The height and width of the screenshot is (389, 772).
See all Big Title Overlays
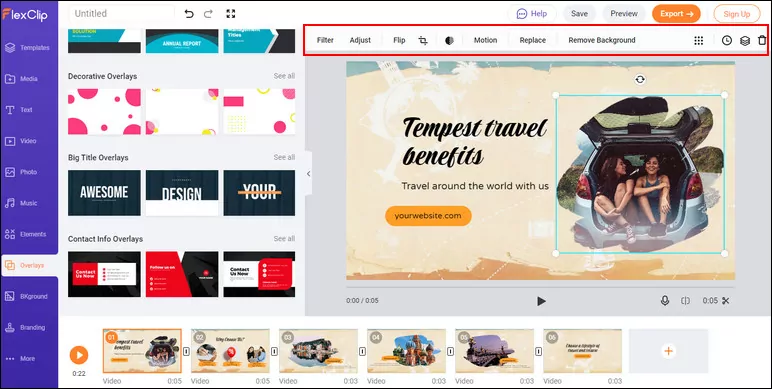284,157
